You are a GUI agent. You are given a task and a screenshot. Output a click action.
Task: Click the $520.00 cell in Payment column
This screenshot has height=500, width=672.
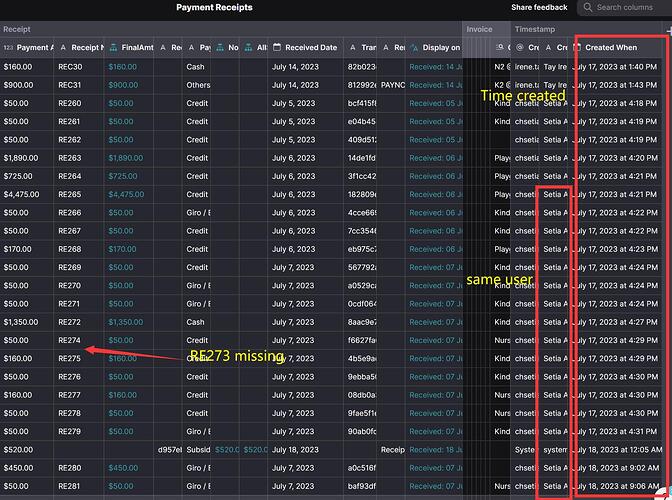pyautogui.click(x=27, y=450)
